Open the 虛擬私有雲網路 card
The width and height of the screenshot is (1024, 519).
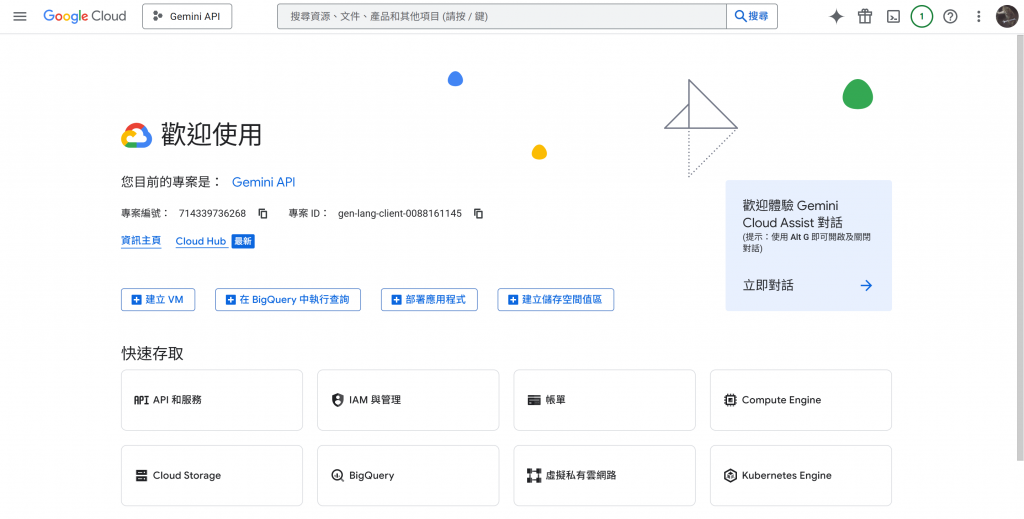605,476
